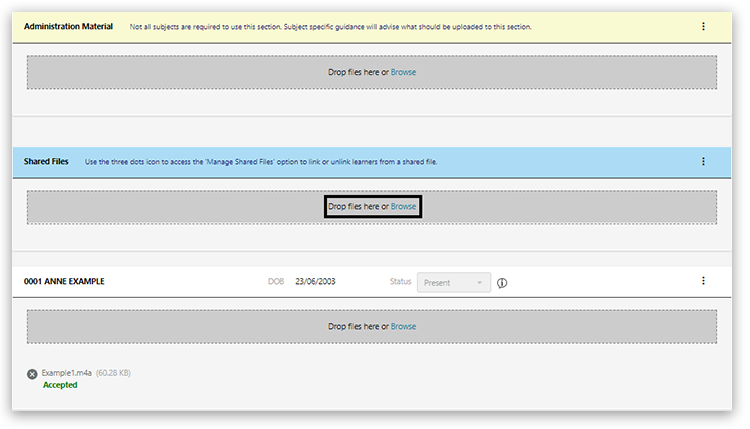Click the green Accepted status label
This screenshot has height=429, width=750.
tap(60, 385)
